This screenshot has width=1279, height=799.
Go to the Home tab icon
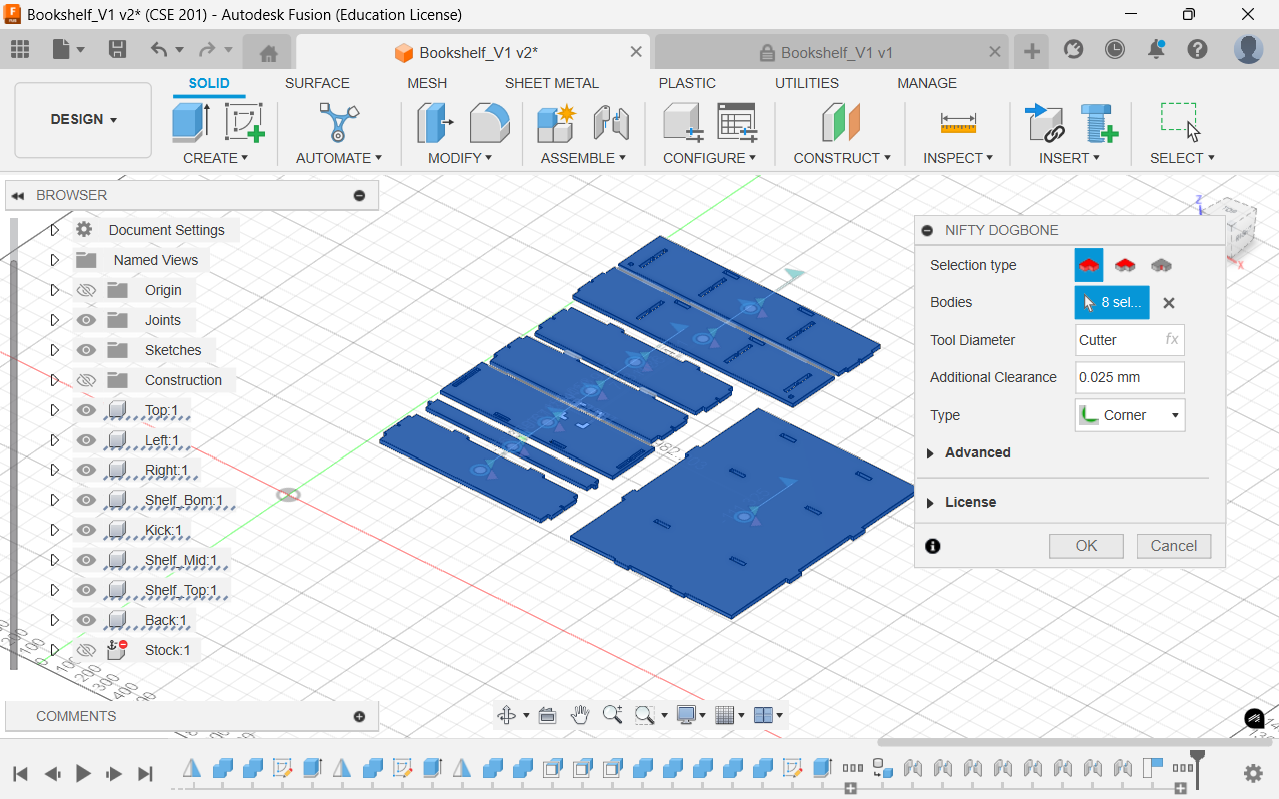pyautogui.click(x=268, y=53)
